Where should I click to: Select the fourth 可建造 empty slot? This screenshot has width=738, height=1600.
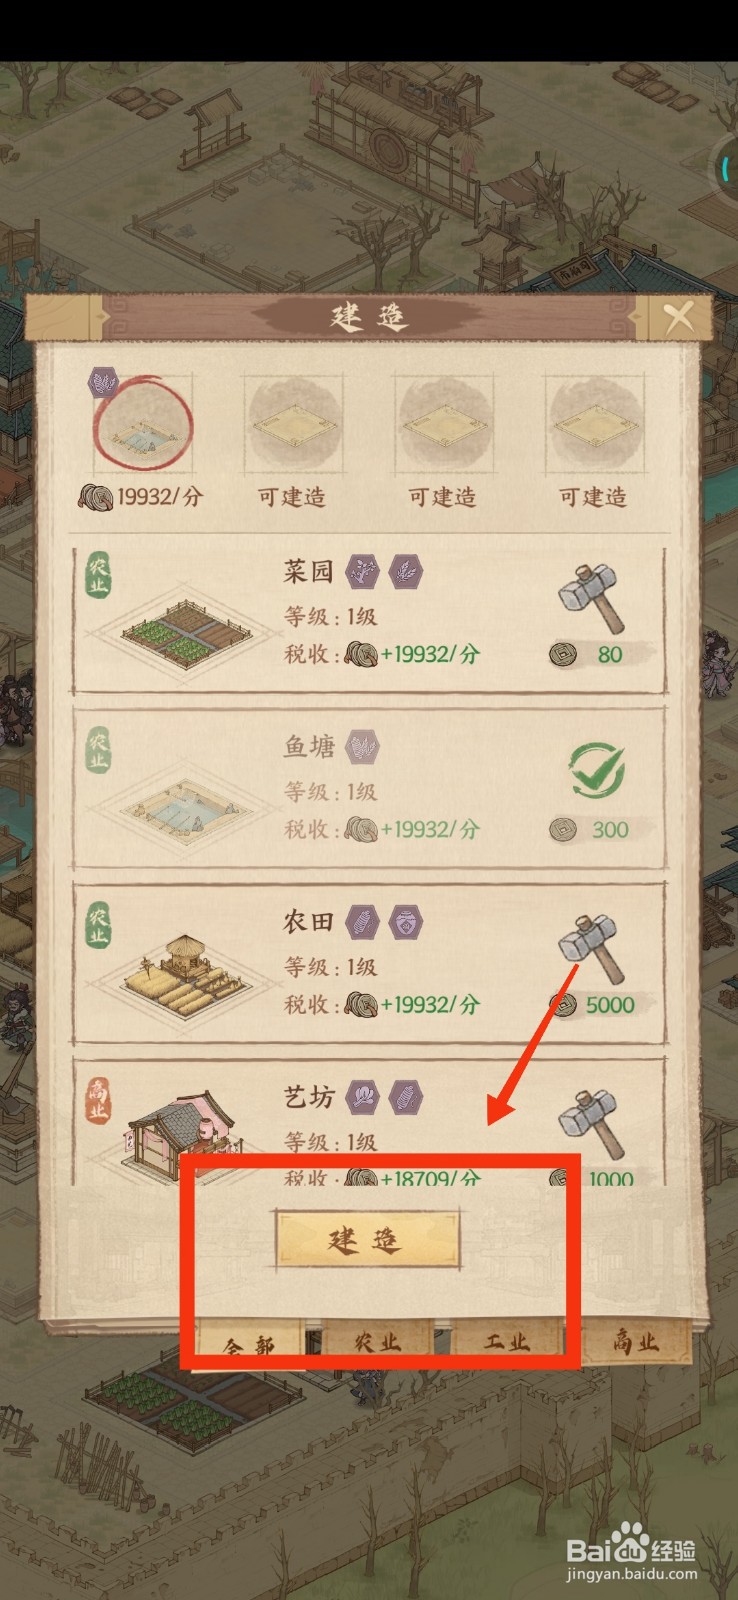pos(593,425)
